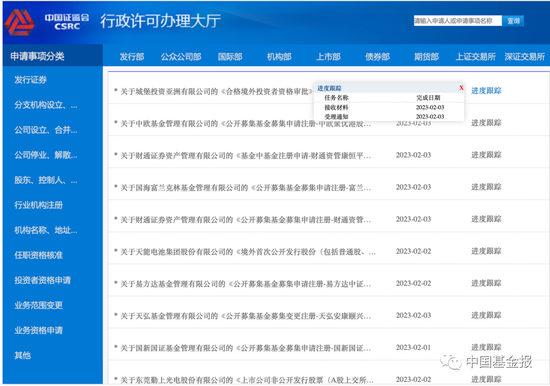Viewport: 550px width, 386px height.
Task: Focus the applicant name search field
Action: [457, 21]
